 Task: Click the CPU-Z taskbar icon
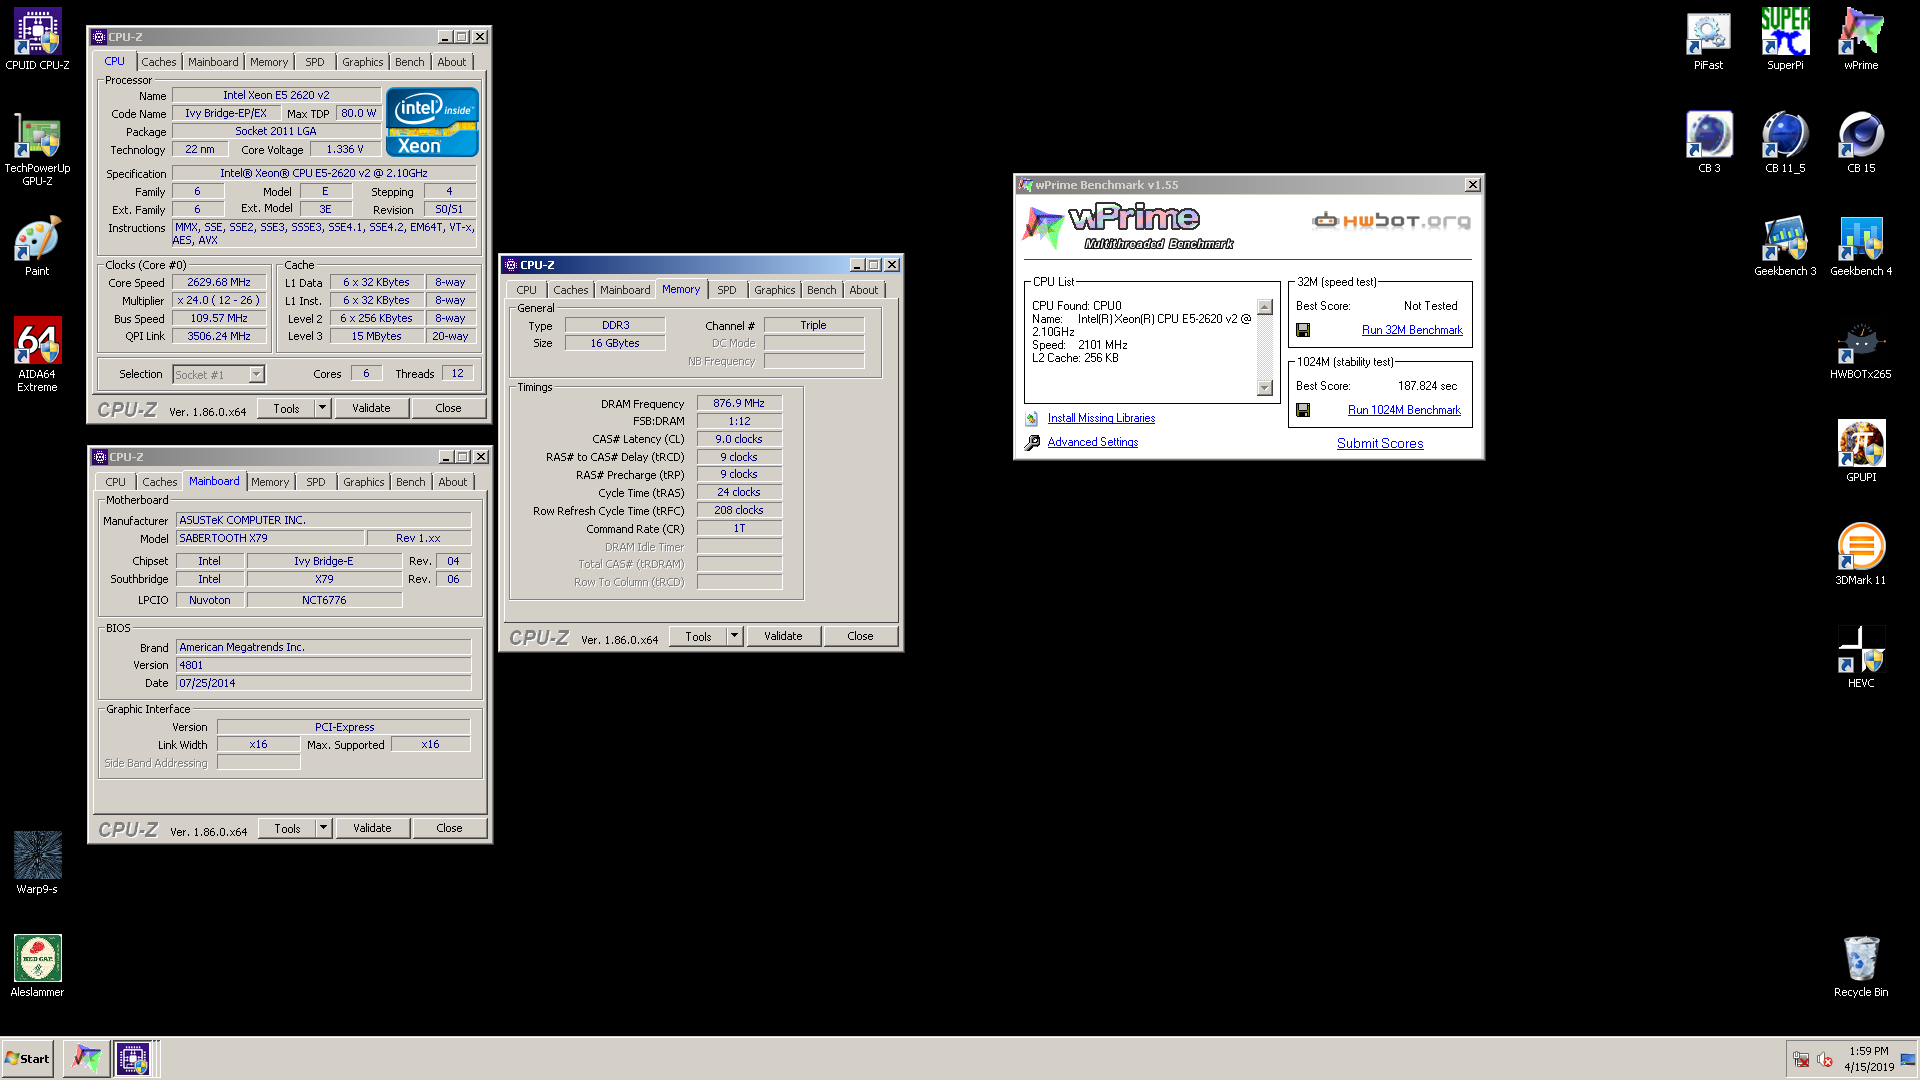(x=133, y=1058)
